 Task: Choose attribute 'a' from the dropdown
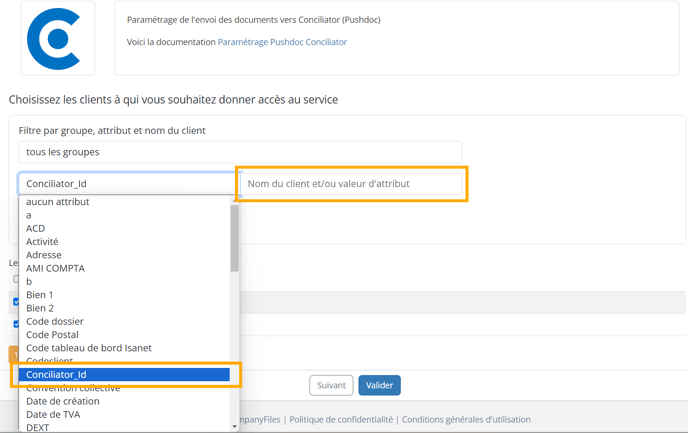click(124, 215)
